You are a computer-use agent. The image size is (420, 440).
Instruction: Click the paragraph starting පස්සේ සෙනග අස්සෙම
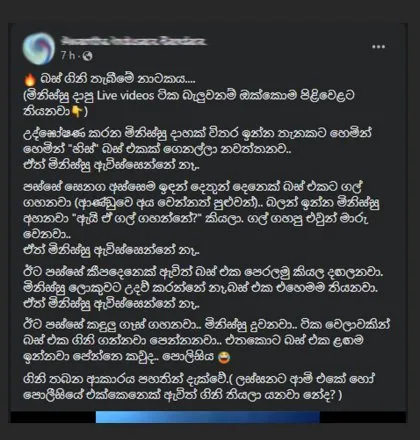coord(202,219)
